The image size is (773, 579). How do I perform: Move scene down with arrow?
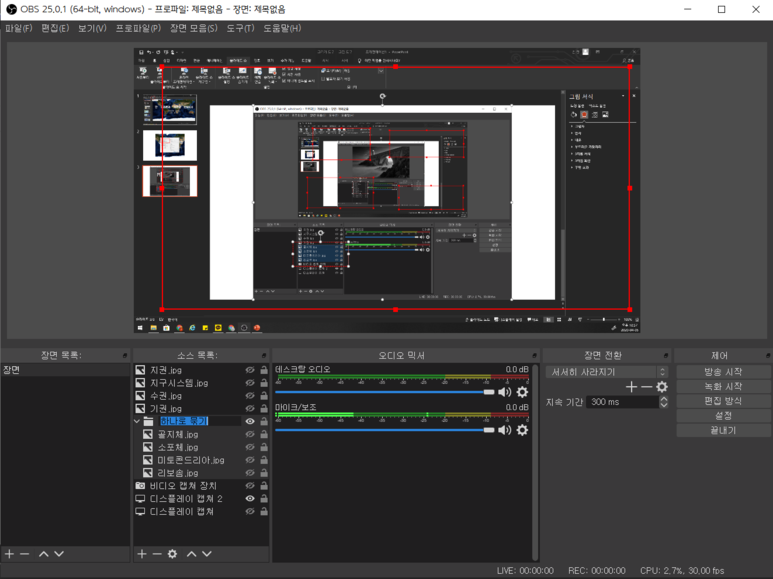point(59,554)
